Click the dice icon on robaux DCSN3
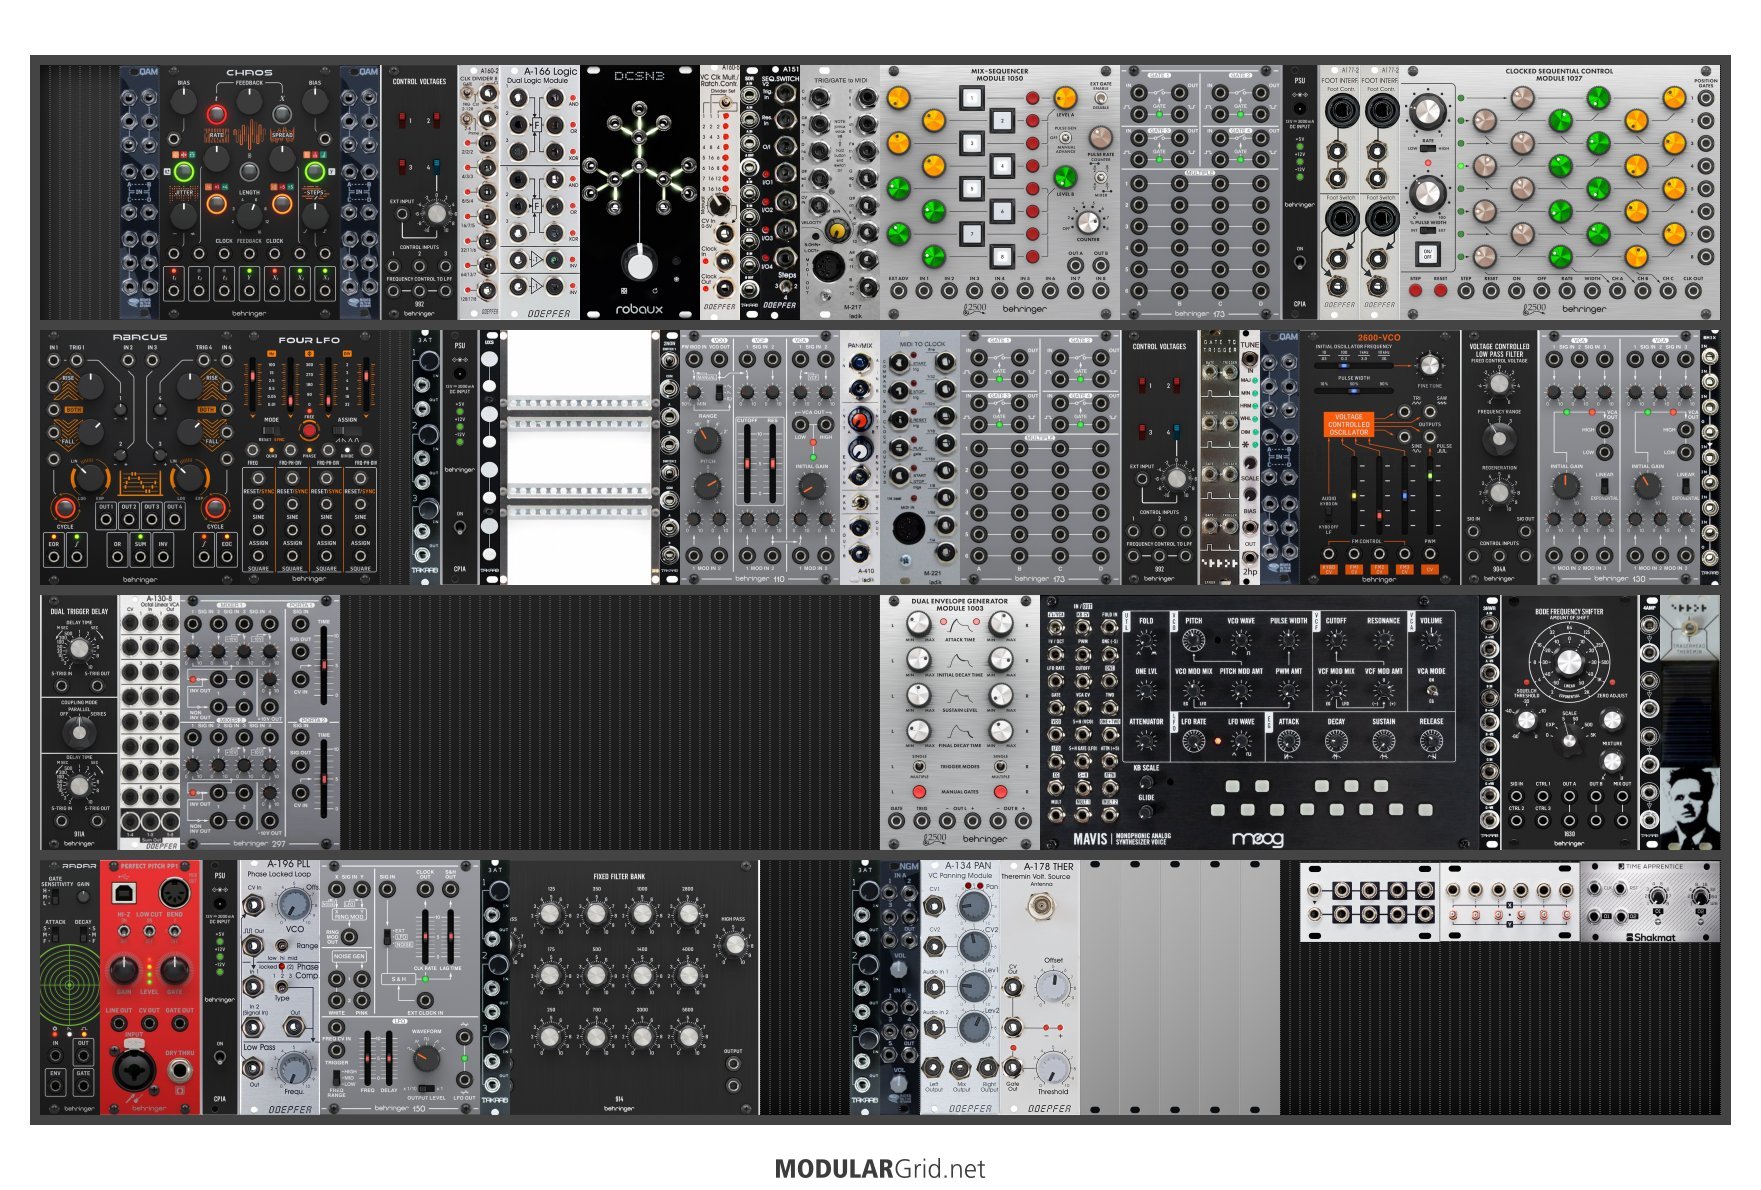 [624, 291]
